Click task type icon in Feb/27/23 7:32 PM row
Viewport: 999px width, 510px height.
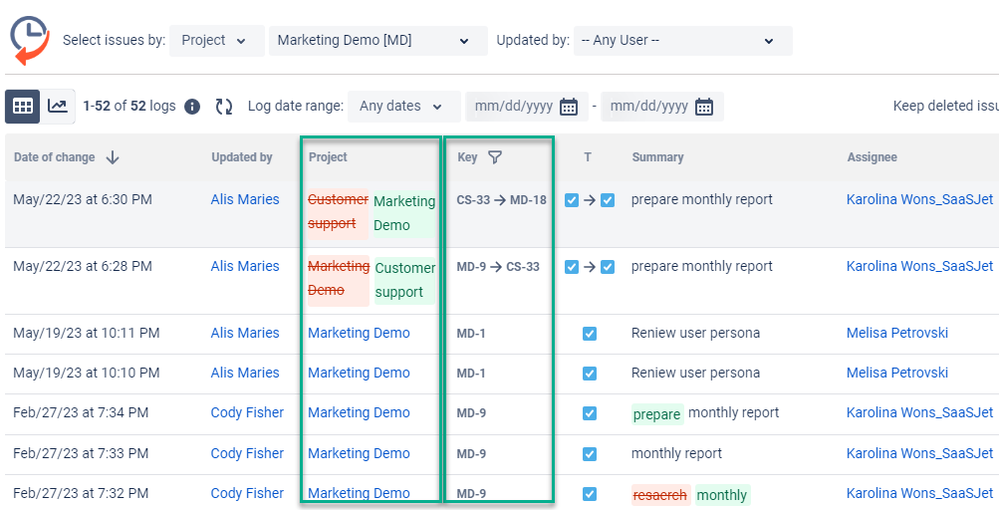[x=589, y=494]
